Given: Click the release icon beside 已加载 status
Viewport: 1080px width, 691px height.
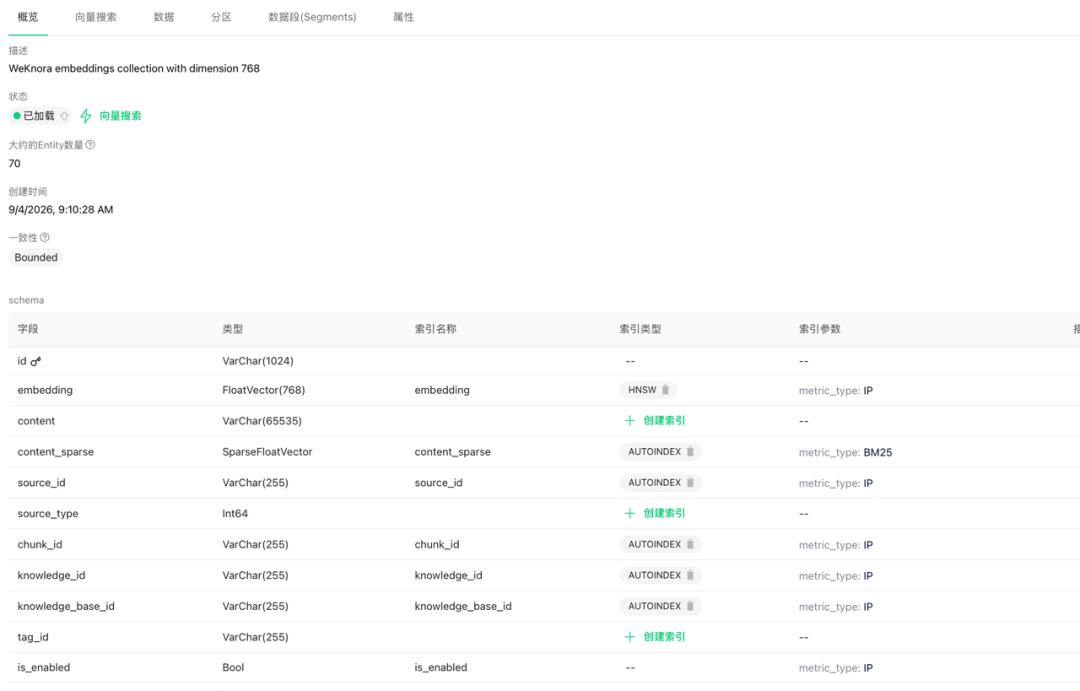Looking at the screenshot, I should click(x=64, y=116).
